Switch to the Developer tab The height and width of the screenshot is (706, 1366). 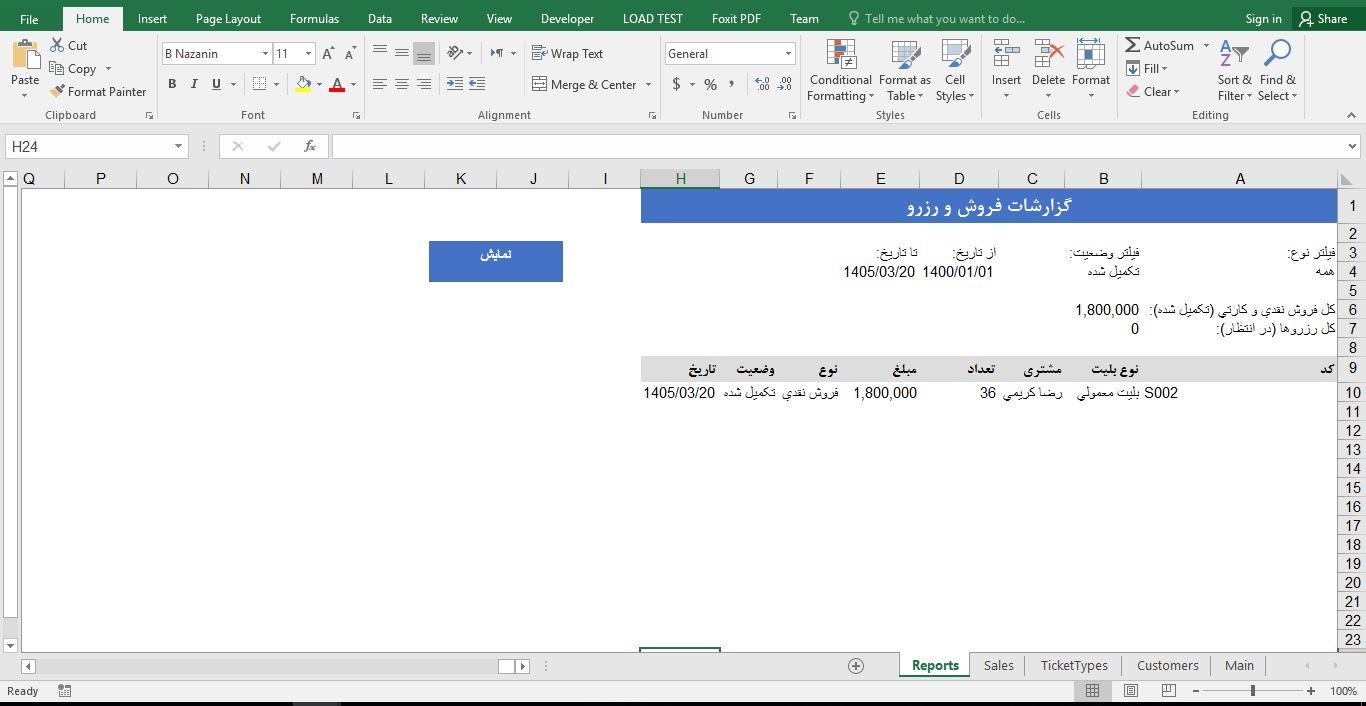tap(567, 19)
